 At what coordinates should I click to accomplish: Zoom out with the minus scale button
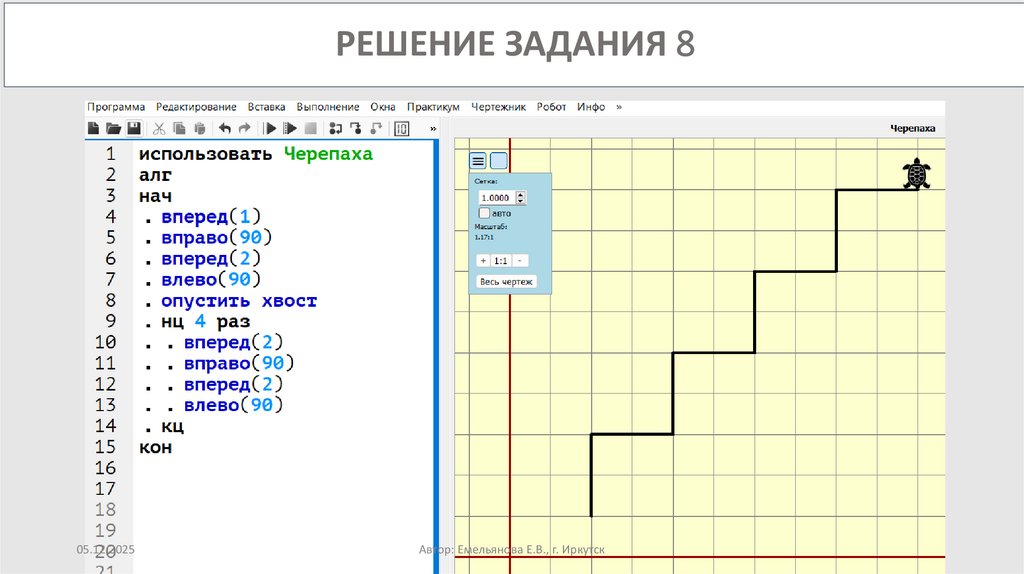tap(520, 261)
